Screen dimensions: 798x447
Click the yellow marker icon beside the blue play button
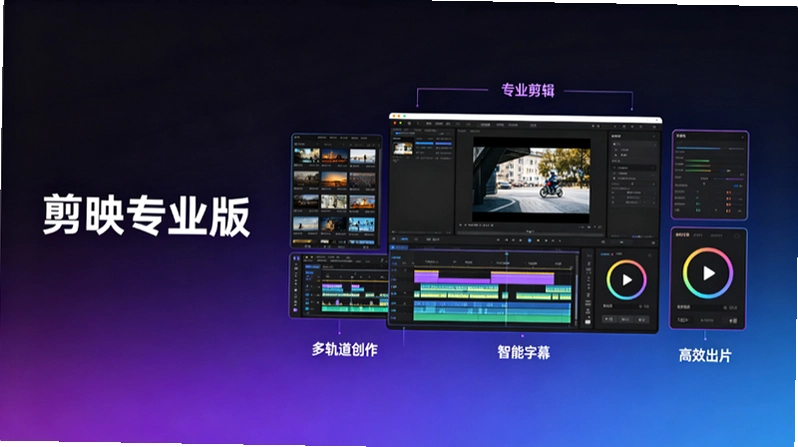[538, 240]
